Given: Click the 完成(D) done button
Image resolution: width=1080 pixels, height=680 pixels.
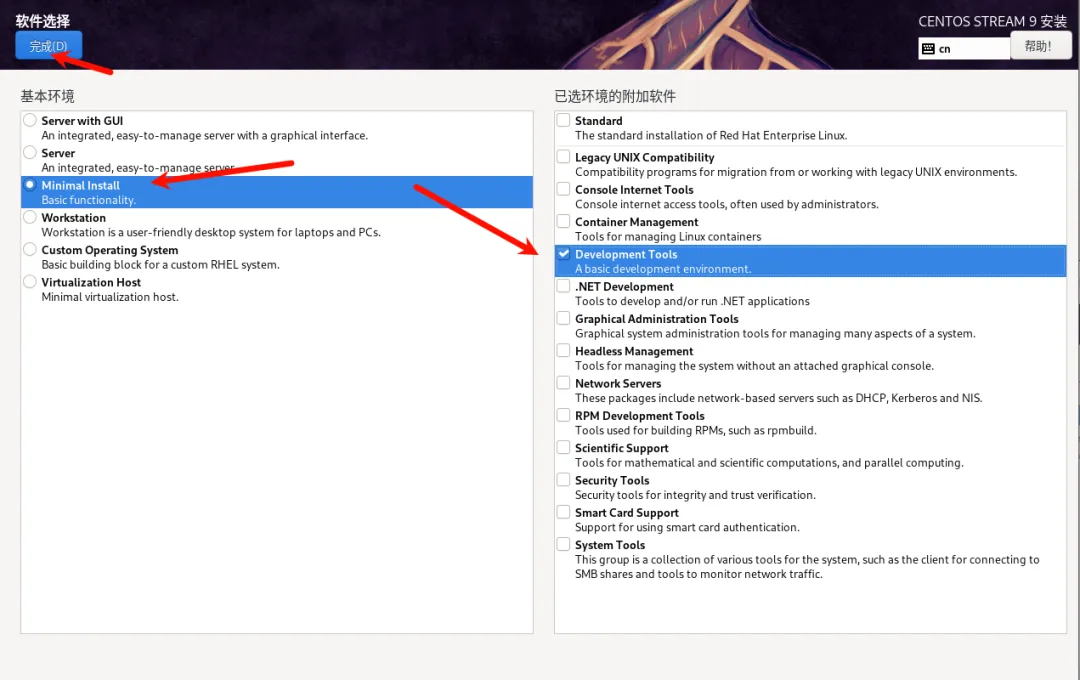Looking at the screenshot, I should pyautogui.click(x=48, y=45).
